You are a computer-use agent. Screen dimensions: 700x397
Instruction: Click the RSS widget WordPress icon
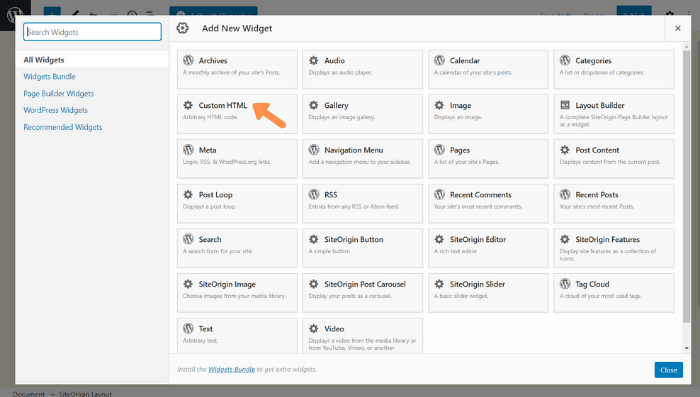[314, 194]
